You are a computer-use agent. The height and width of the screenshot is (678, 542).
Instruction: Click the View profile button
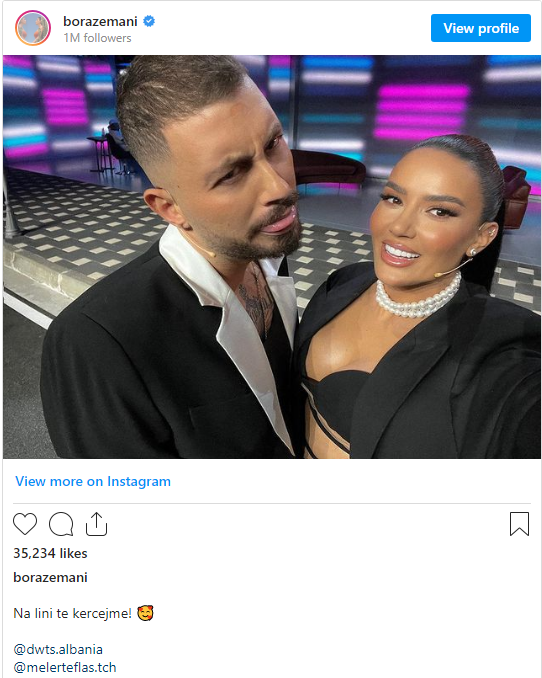click(481, 28)
